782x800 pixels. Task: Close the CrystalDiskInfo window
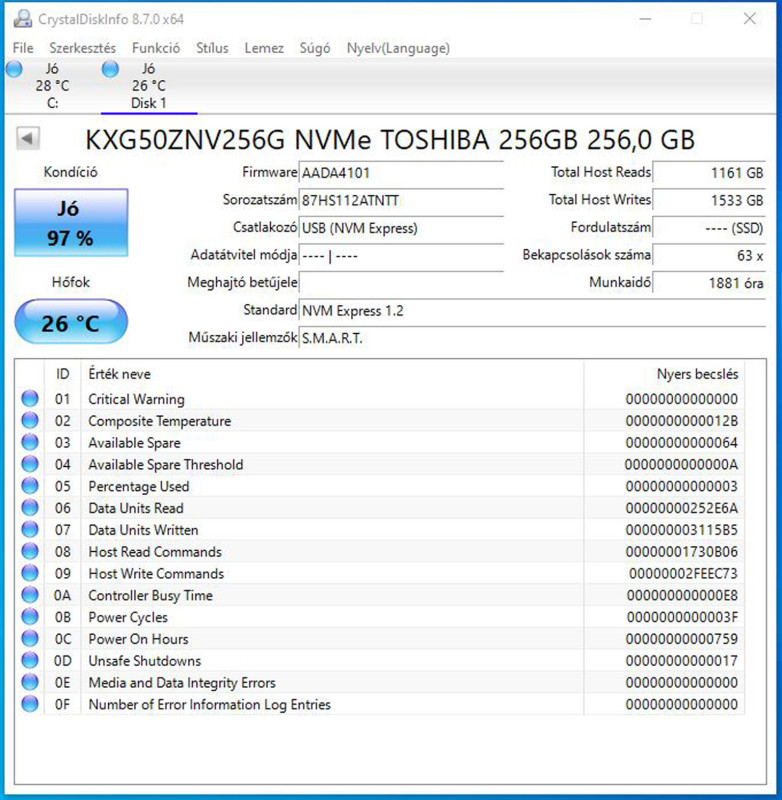750,19
